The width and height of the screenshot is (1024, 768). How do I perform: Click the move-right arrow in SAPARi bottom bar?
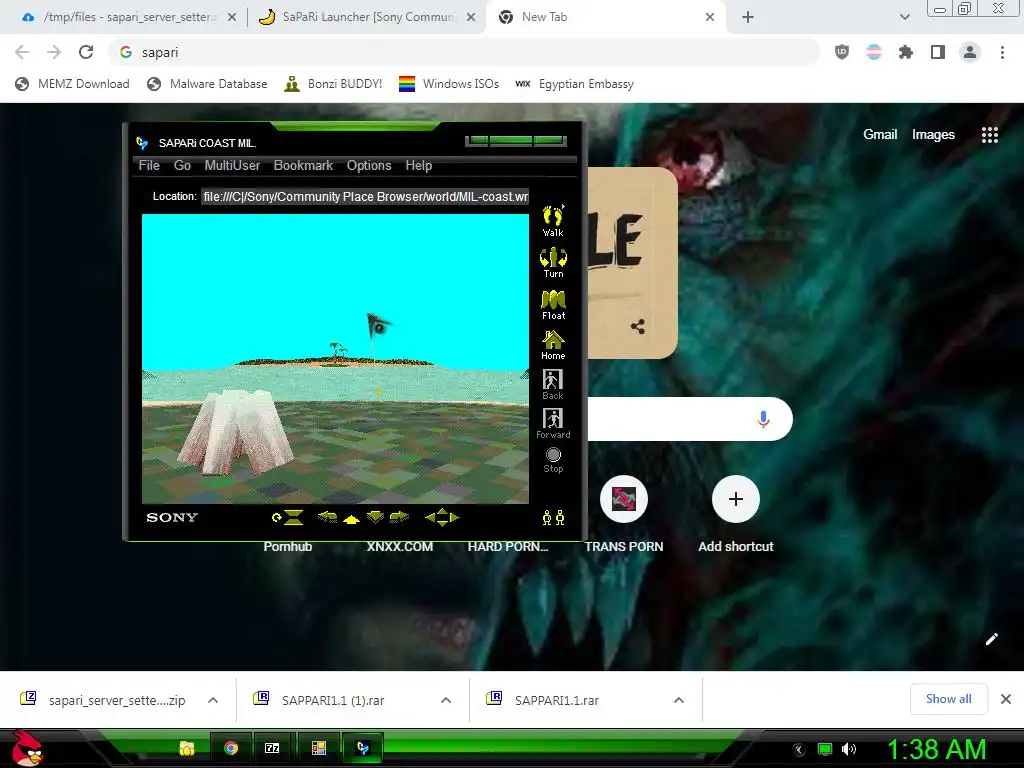click(399, 517)
